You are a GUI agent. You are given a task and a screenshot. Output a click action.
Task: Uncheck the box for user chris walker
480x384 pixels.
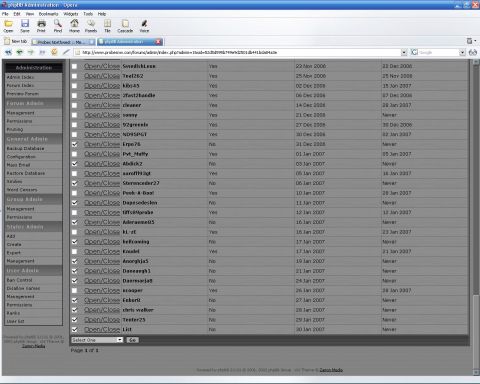pos(74,310)
